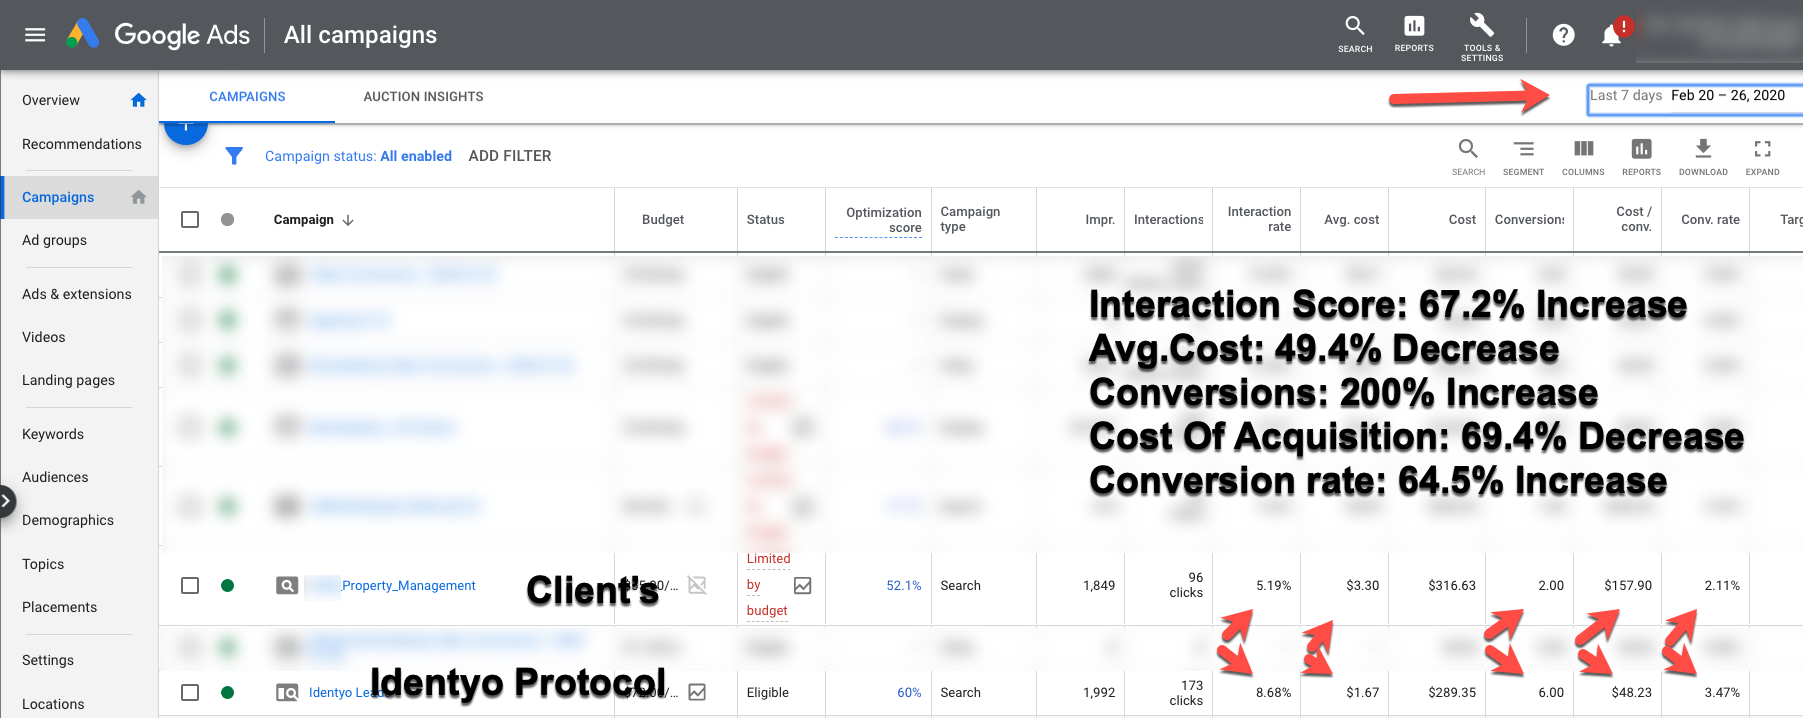Sort by Conv. rate column header
Screen dimensions: 1803x718
[1710, 220]
